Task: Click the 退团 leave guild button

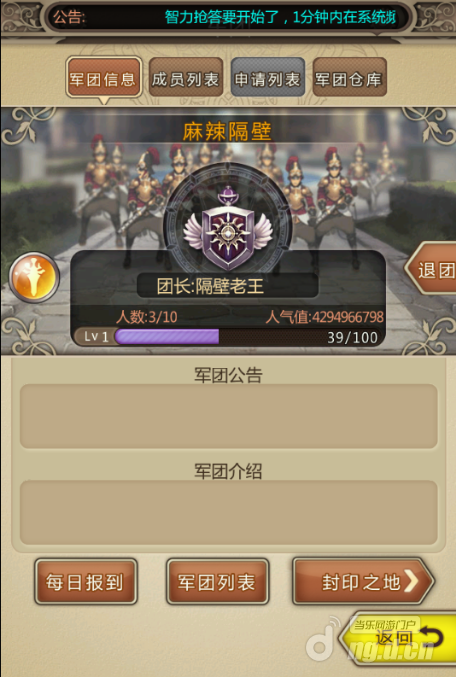Action: (432, 270)
